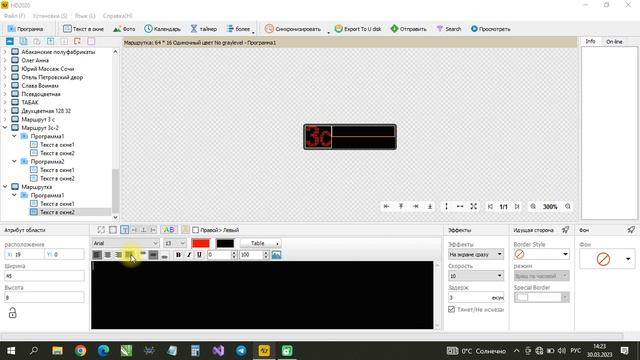Screen dimensions: 640x360
Task: Select Текст в окне2 under Маршрутка
Action: pyautogui.click(x=57, y=212)
